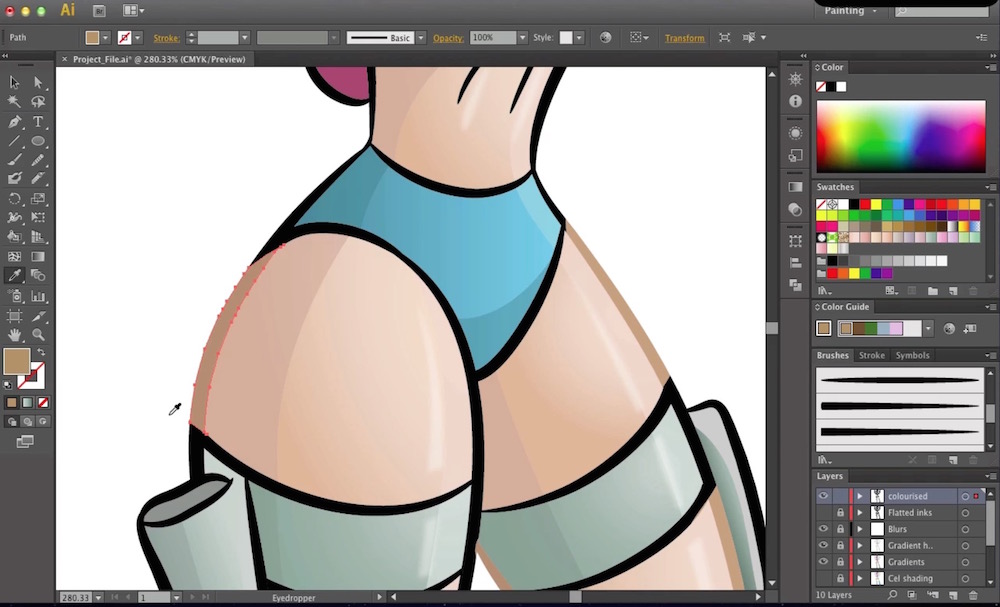
Task: Select the Hand tool
Action: pos(15,335)
